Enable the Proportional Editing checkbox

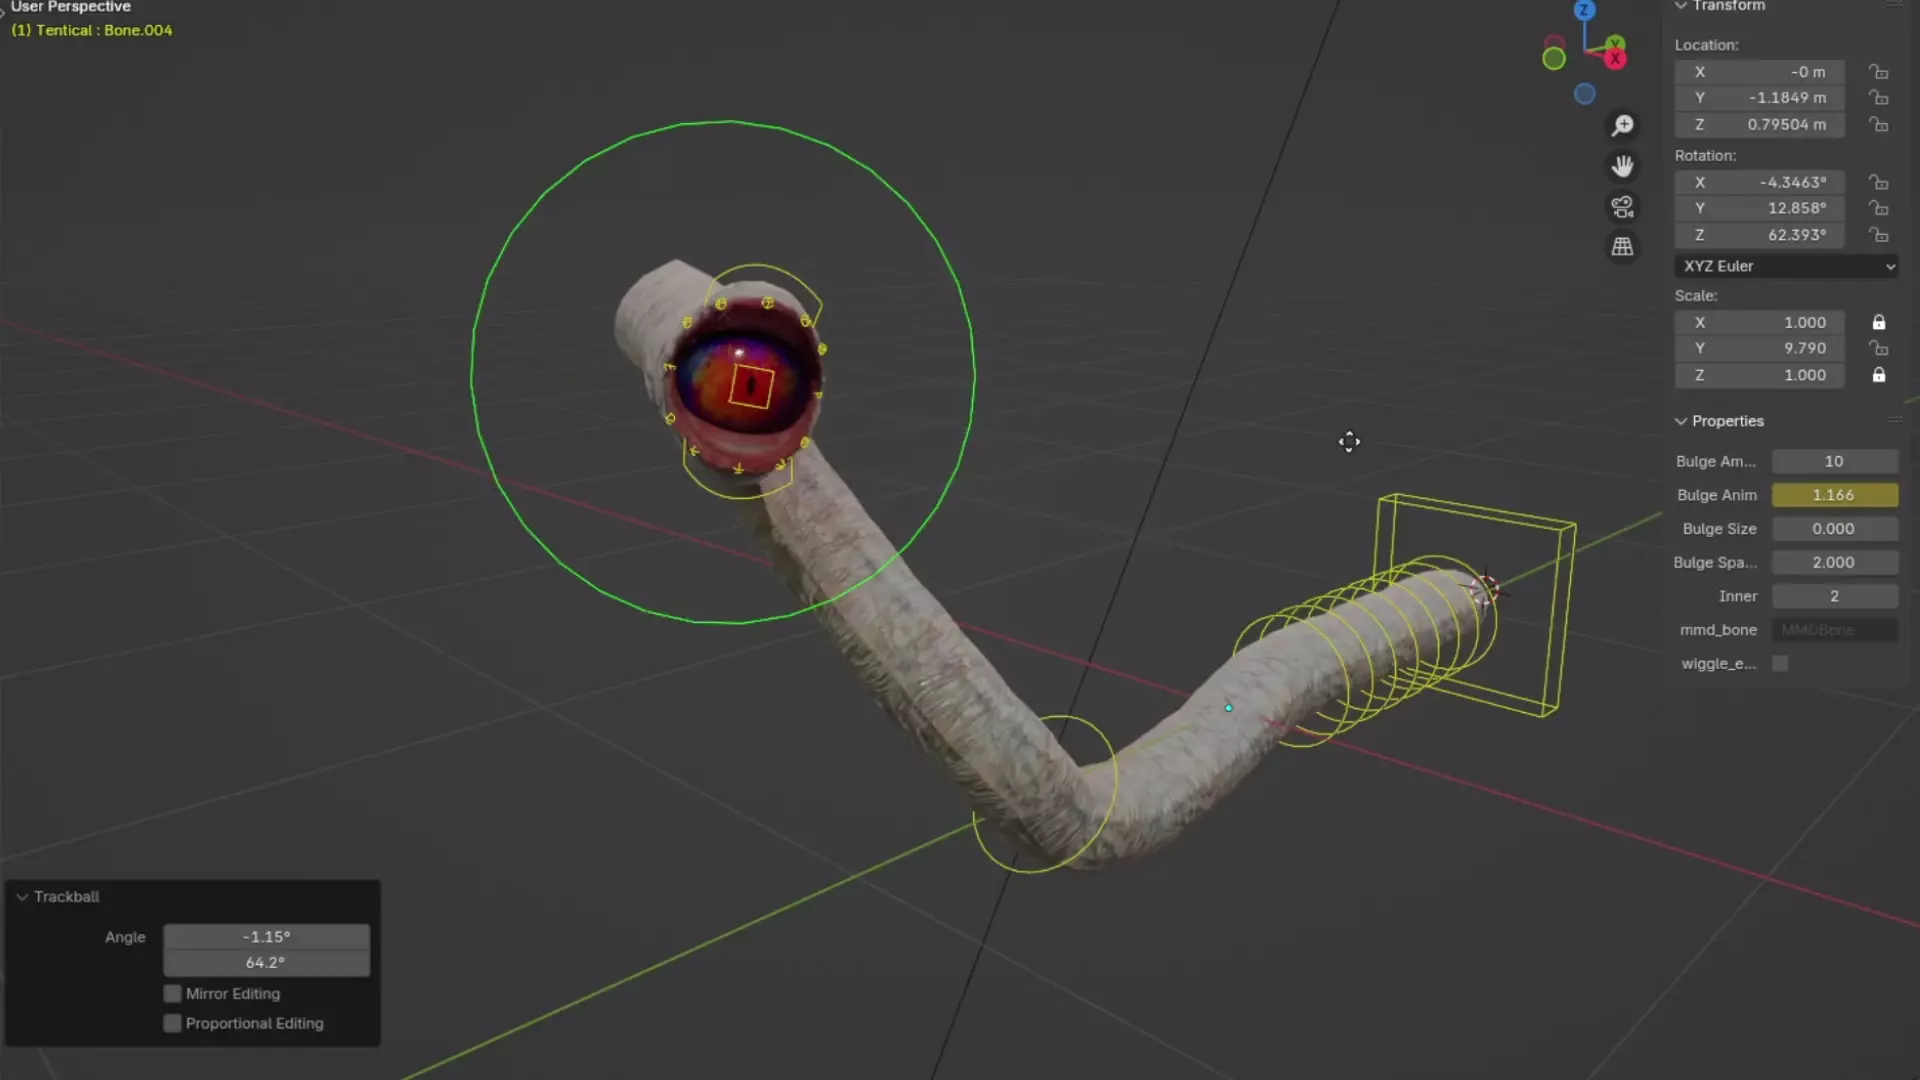pos(173,1023)
